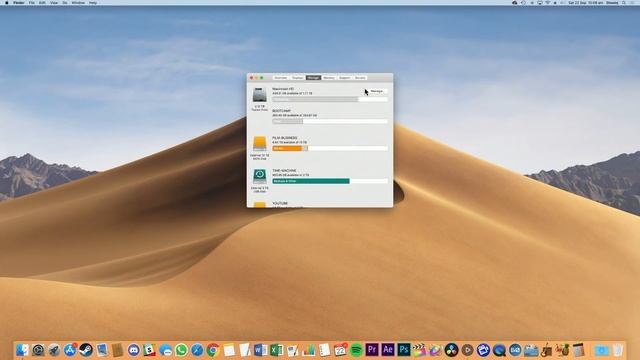The height and width of the screenshot is (360, 640).
Task: Open the Finder menu
Action: [x=19, y=2]
